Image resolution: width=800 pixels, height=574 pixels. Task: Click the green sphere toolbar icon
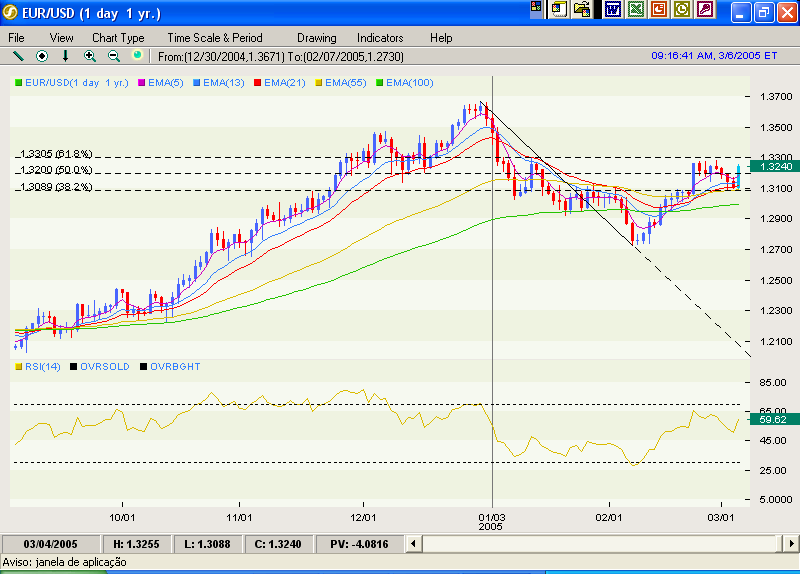137,55
